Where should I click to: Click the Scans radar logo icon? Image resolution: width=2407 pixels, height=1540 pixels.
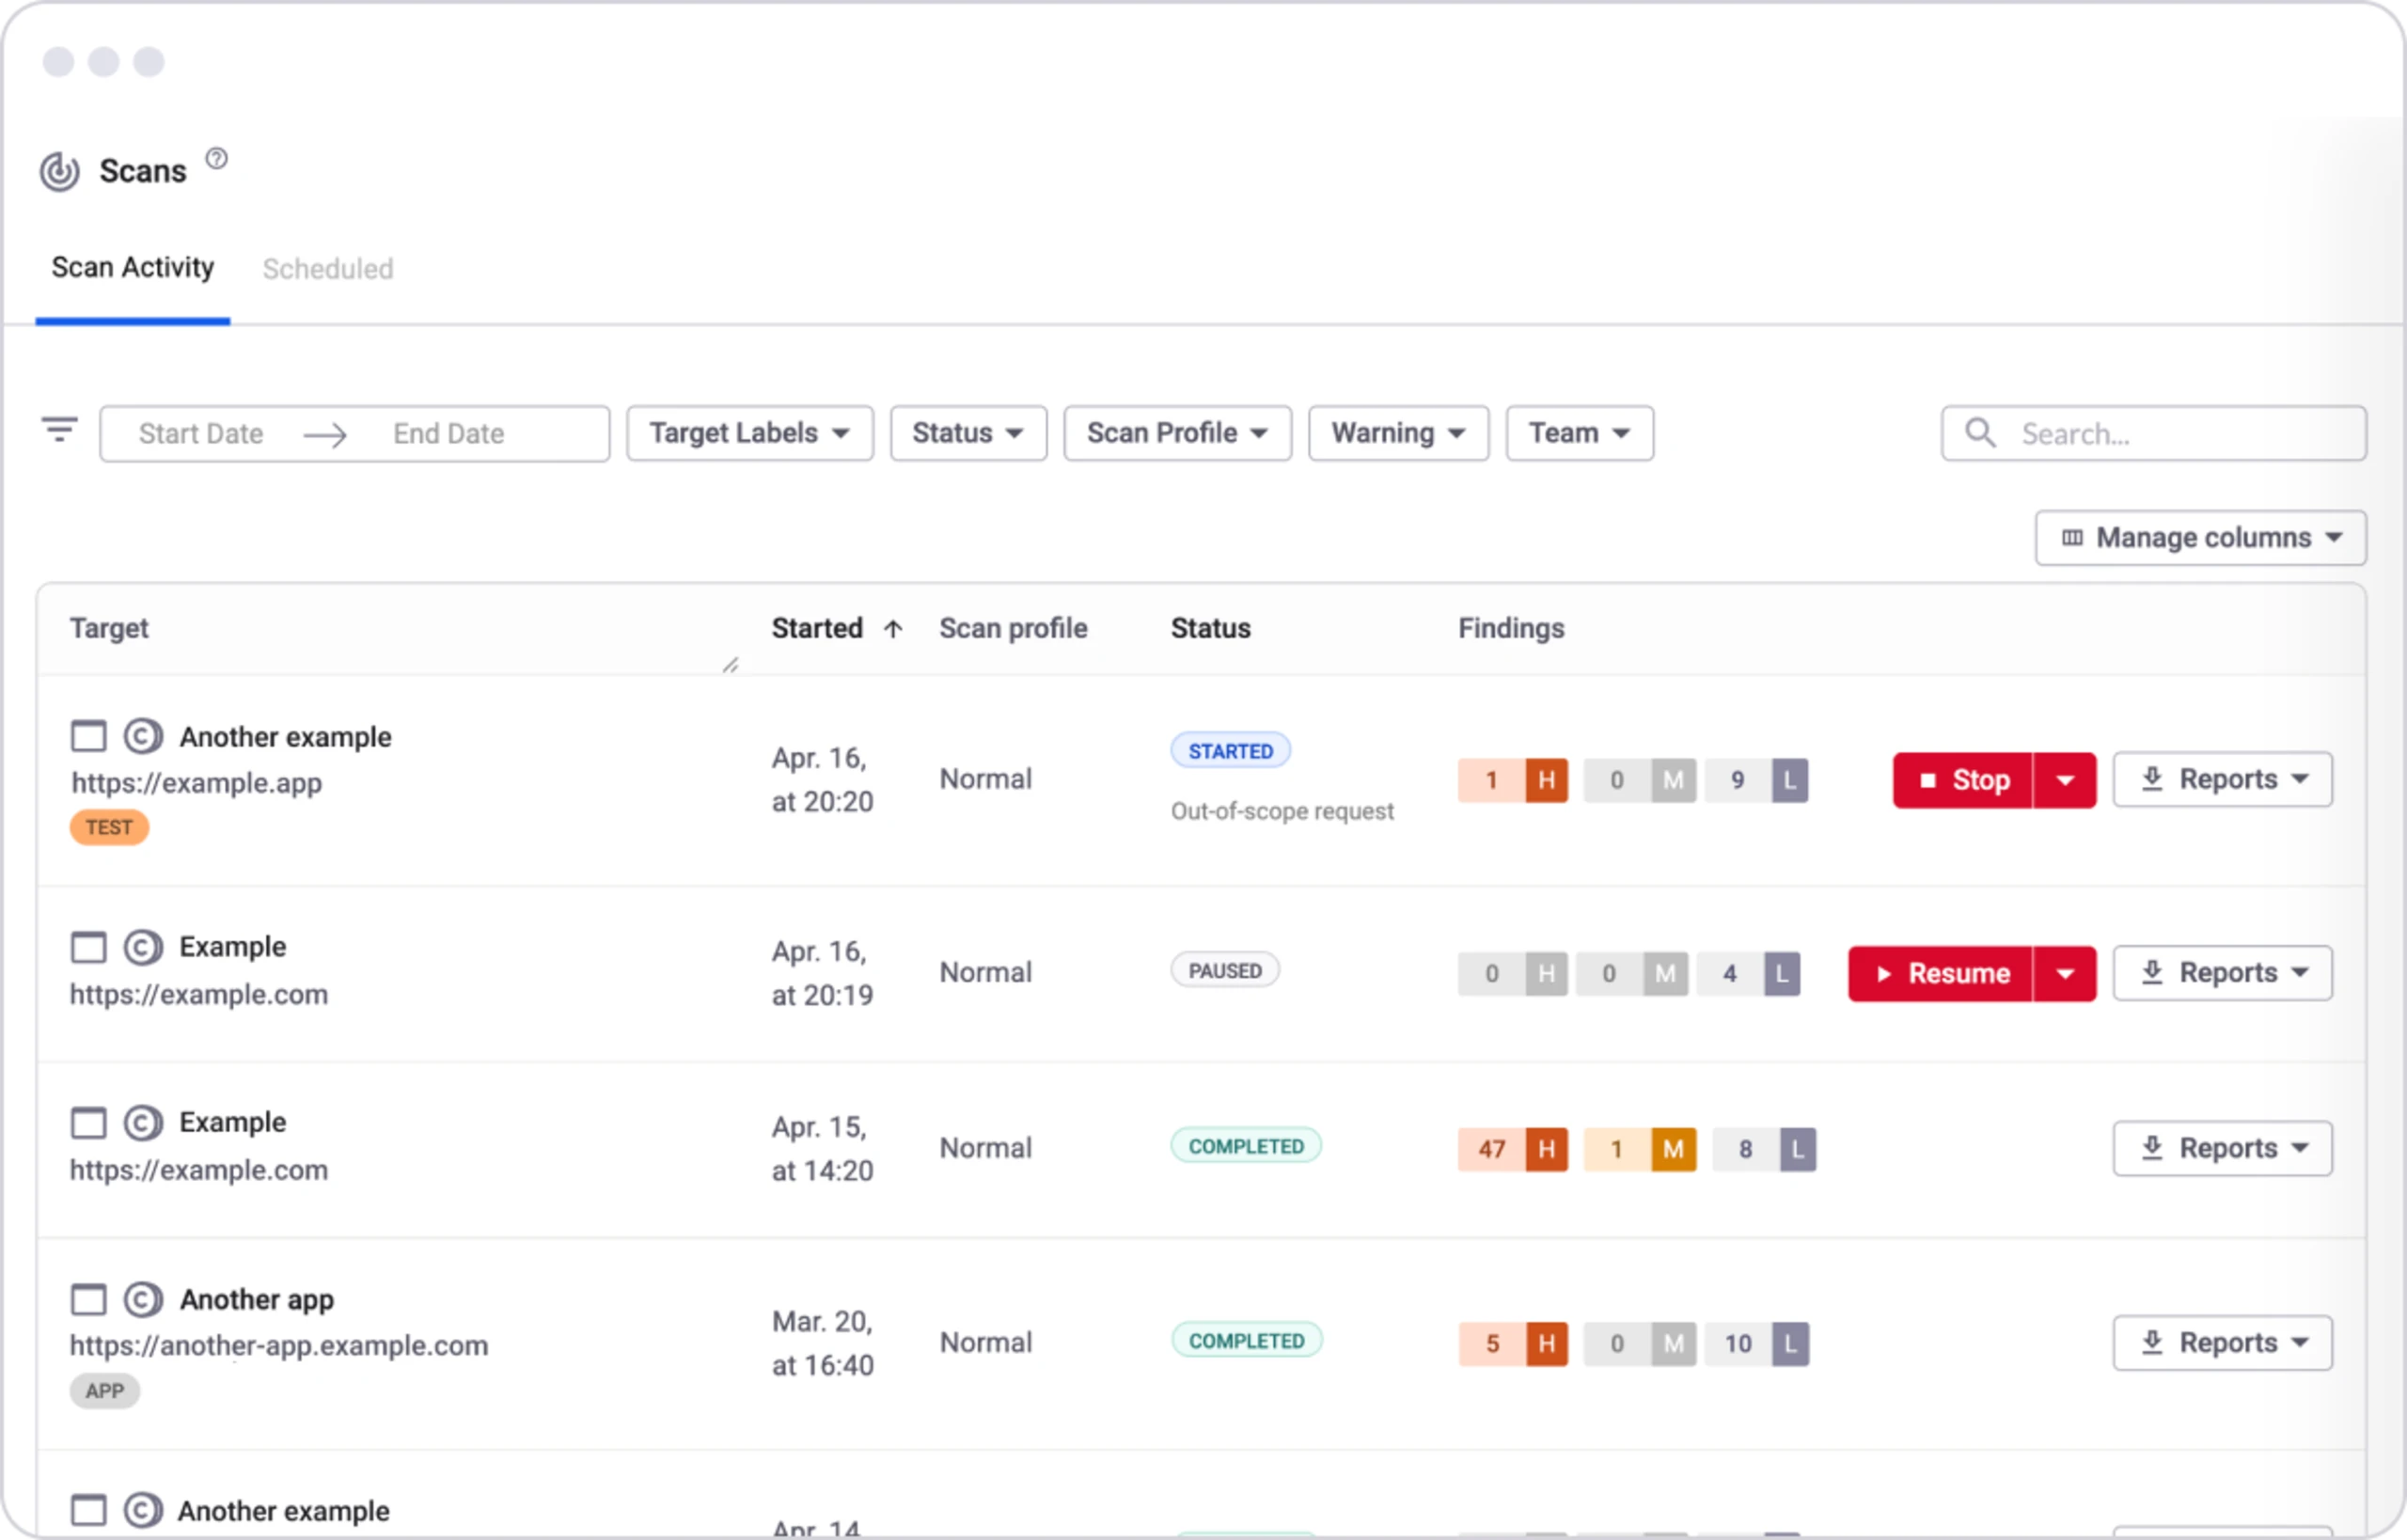[x=60, y=171]
